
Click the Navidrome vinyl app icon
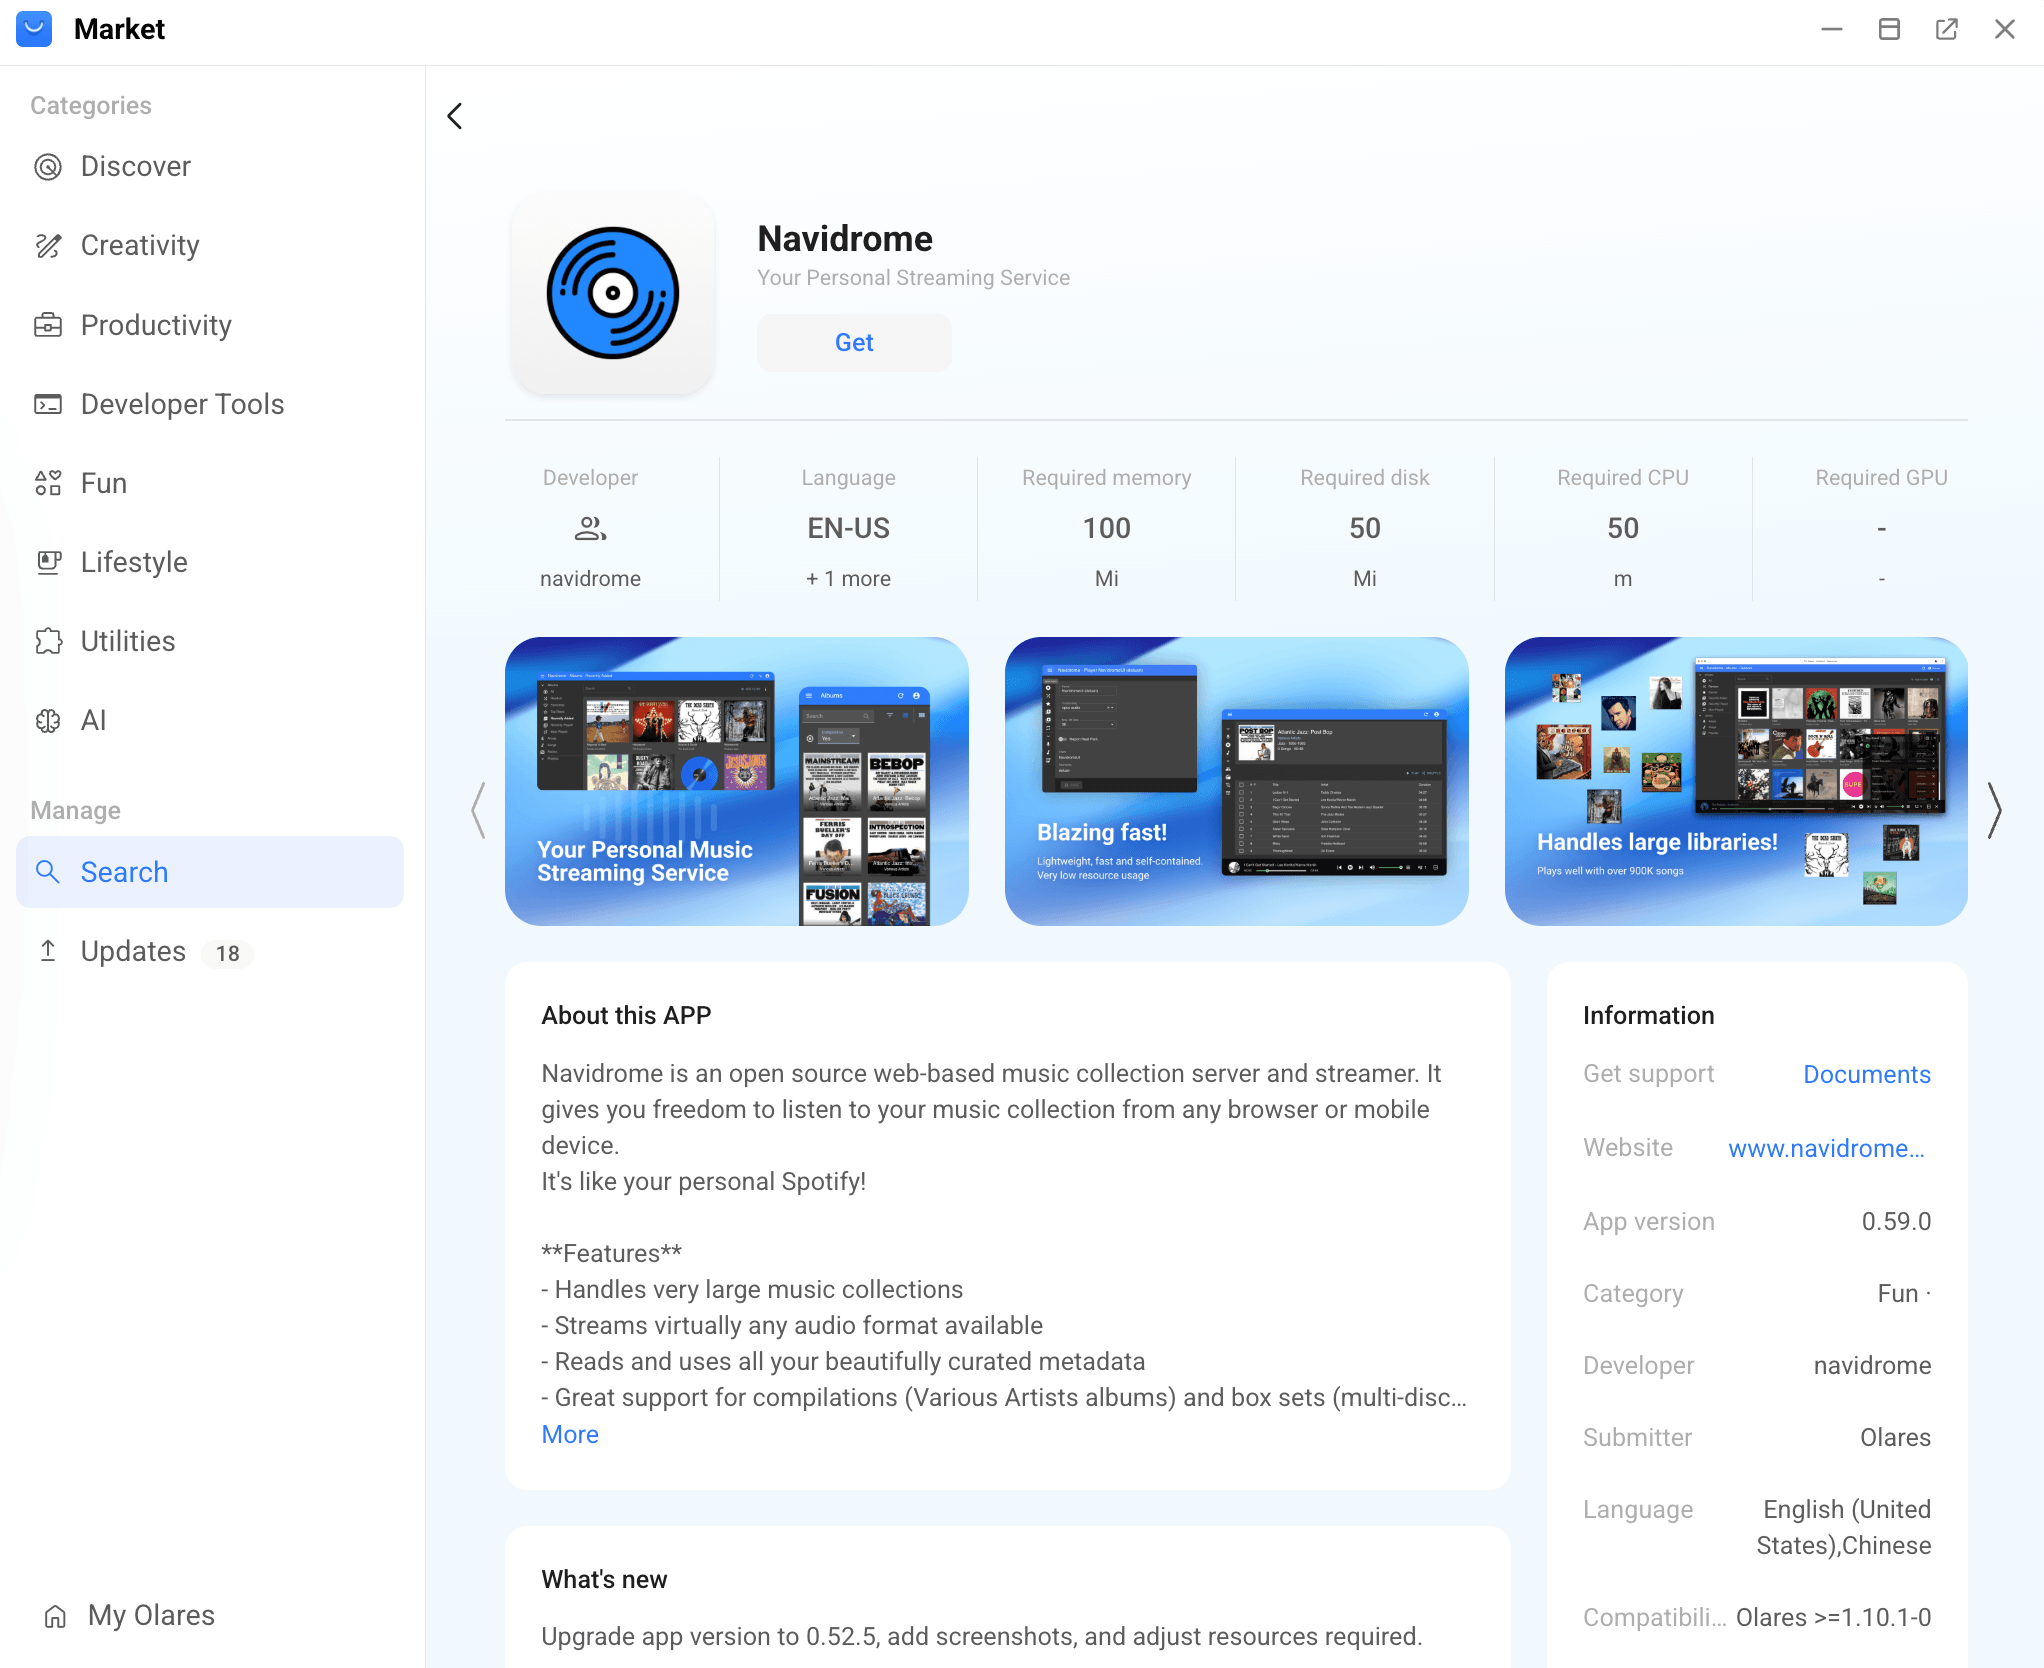click(x=613, y=293)
